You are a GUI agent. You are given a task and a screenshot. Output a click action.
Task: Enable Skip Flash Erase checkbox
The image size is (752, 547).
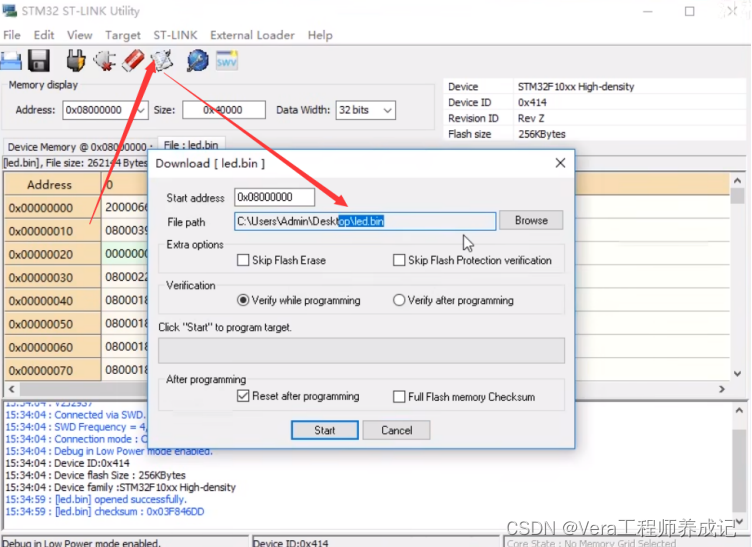(243, 260)
